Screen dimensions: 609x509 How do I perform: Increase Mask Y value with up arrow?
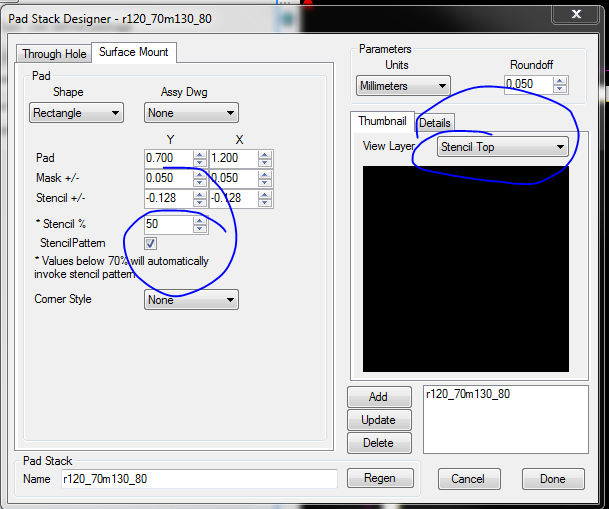point(200,174)
